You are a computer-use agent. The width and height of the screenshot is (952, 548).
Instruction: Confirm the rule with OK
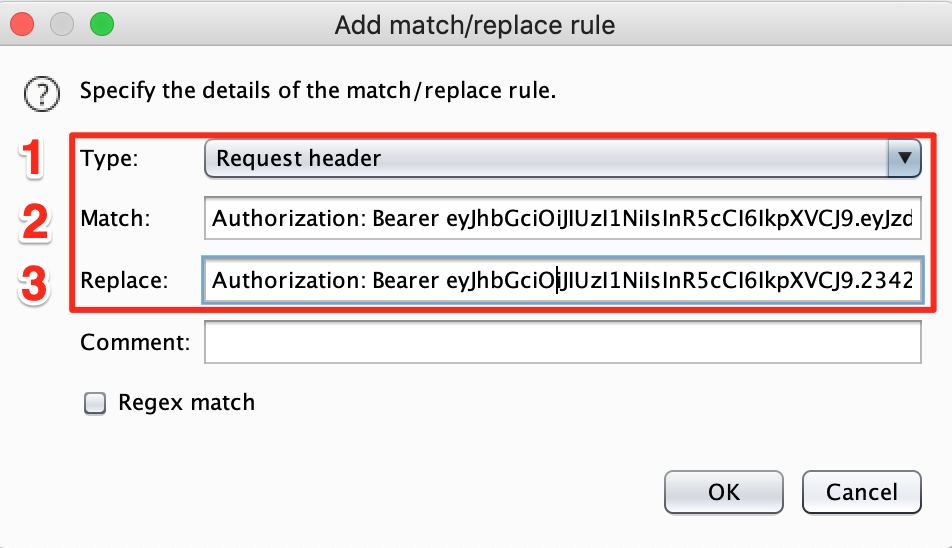724,492
